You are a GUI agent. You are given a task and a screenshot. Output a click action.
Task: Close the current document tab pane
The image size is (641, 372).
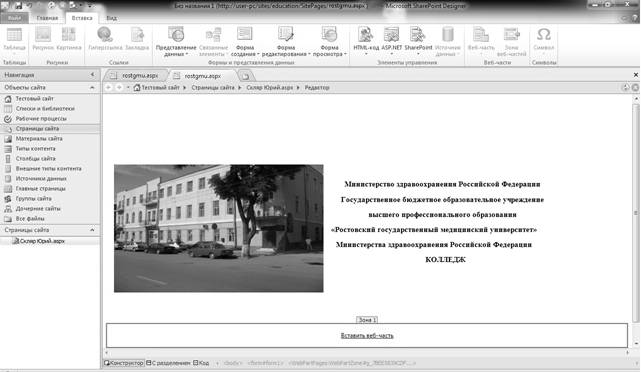click(636, 75)
